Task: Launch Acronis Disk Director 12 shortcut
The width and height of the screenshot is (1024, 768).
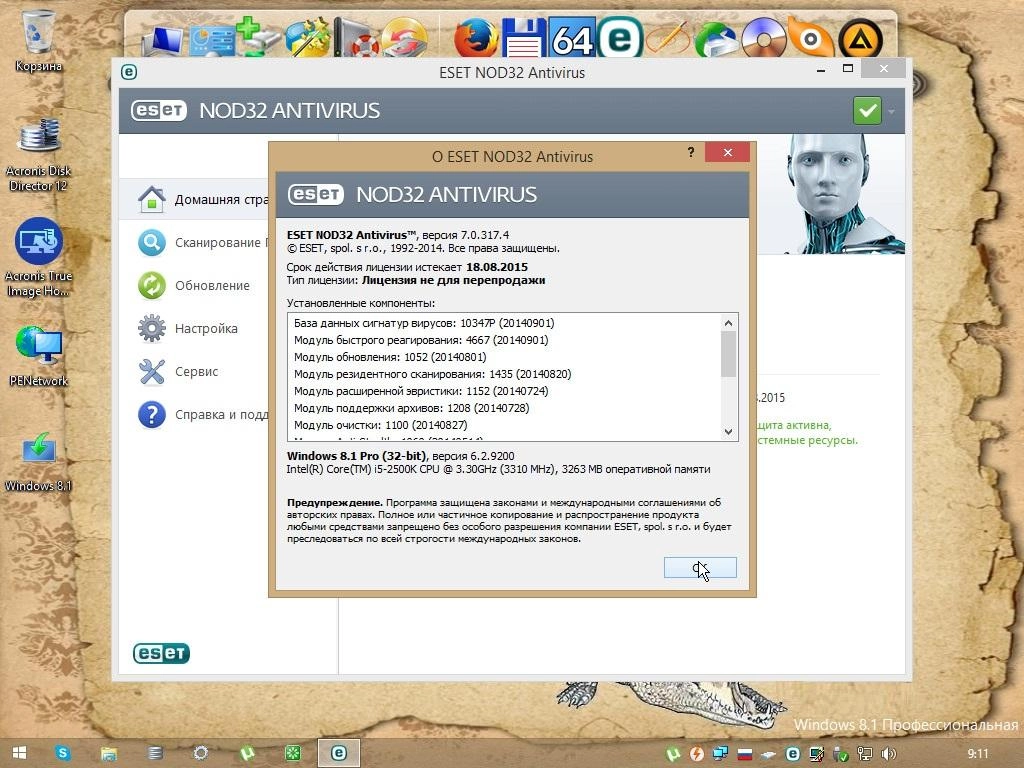Action: (39, 155)
